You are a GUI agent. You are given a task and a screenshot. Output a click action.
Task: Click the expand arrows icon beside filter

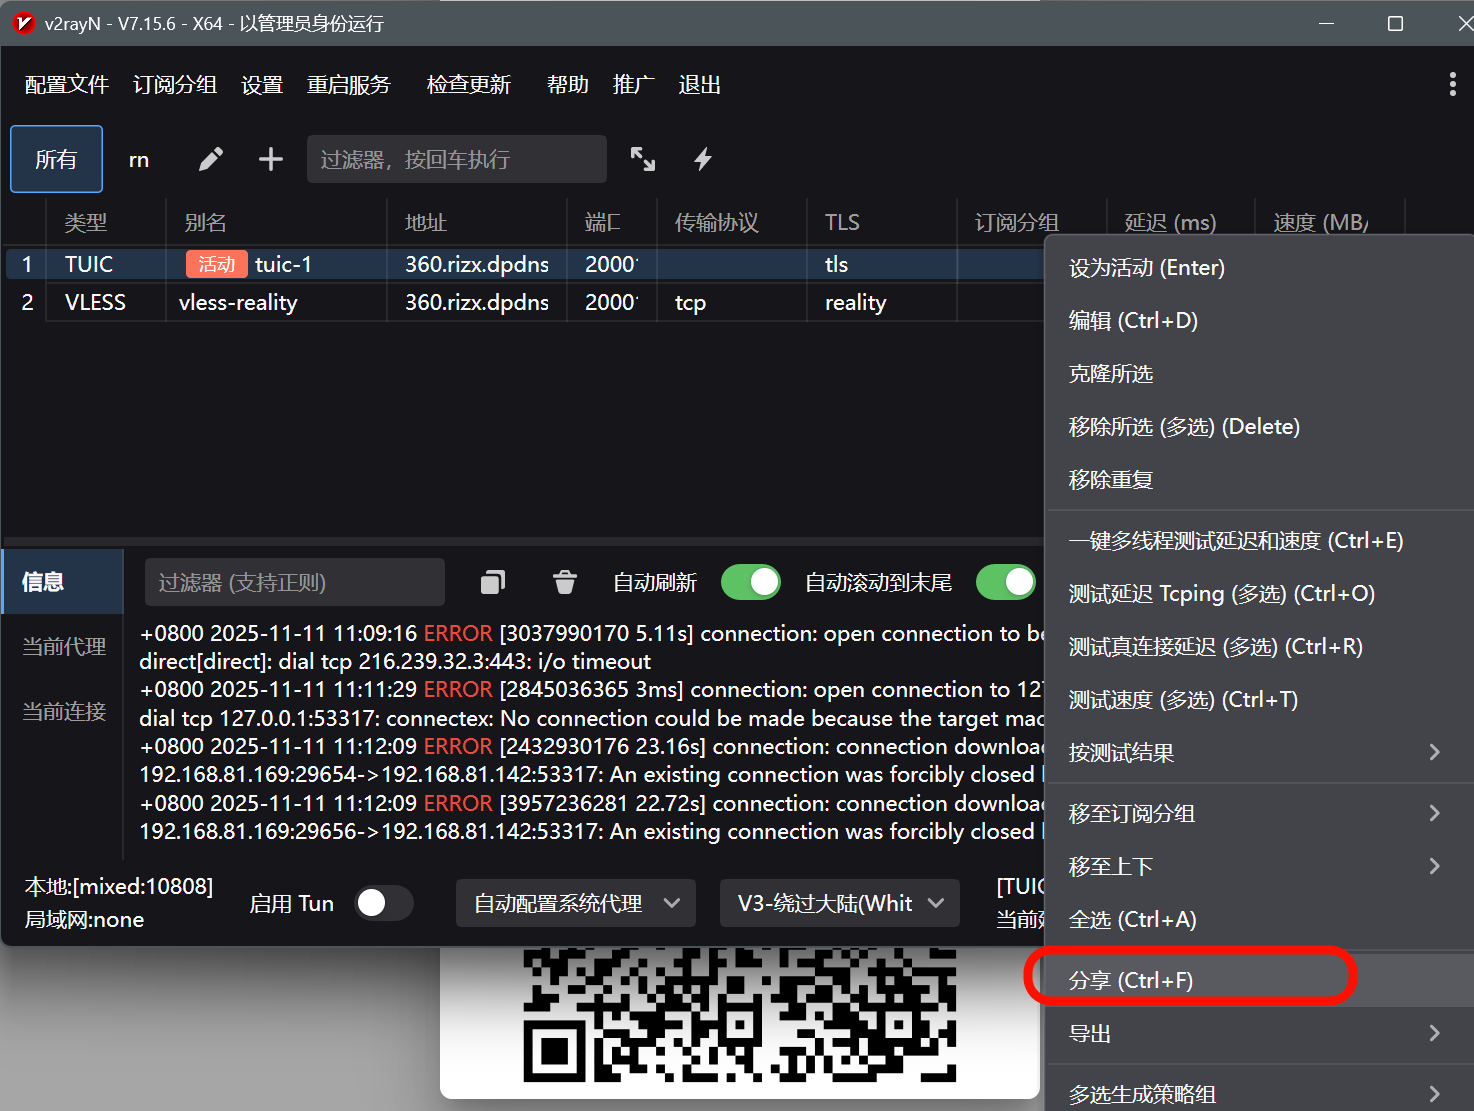643,159
